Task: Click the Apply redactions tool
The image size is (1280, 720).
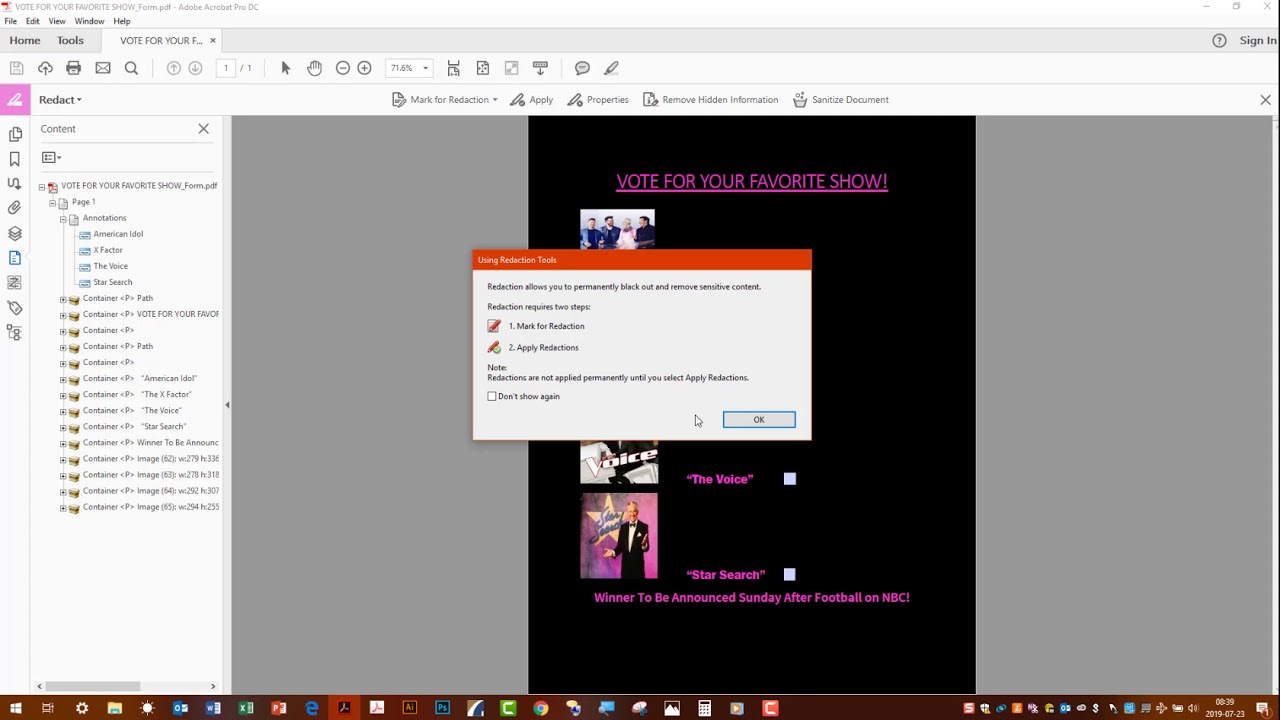Action: point(531,100)
